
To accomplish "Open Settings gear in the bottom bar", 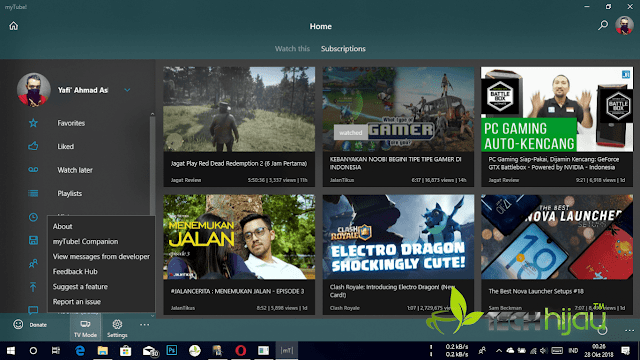I will [117, 329].
